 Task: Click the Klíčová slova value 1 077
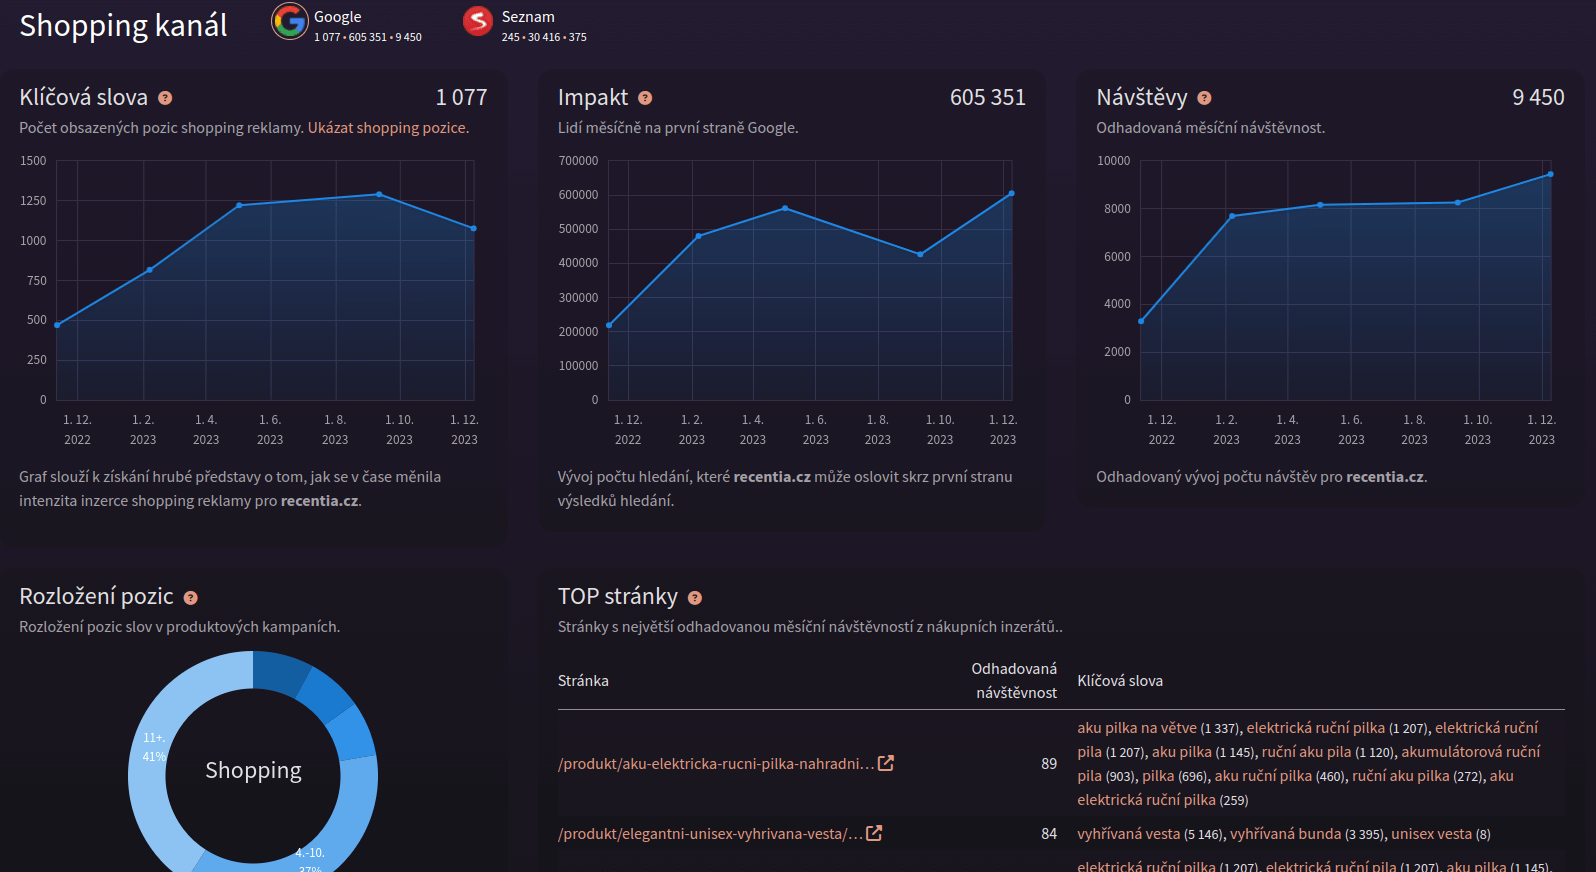click(461, 98)
